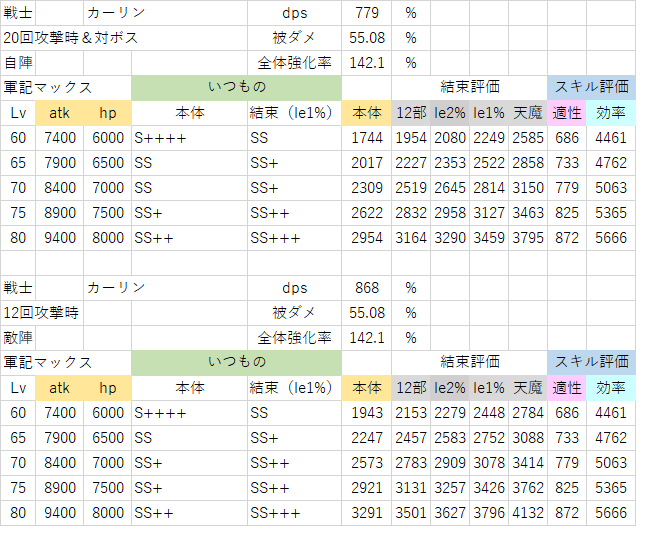
Task: Click the cell with value 3078
Action: click(489, 463)
